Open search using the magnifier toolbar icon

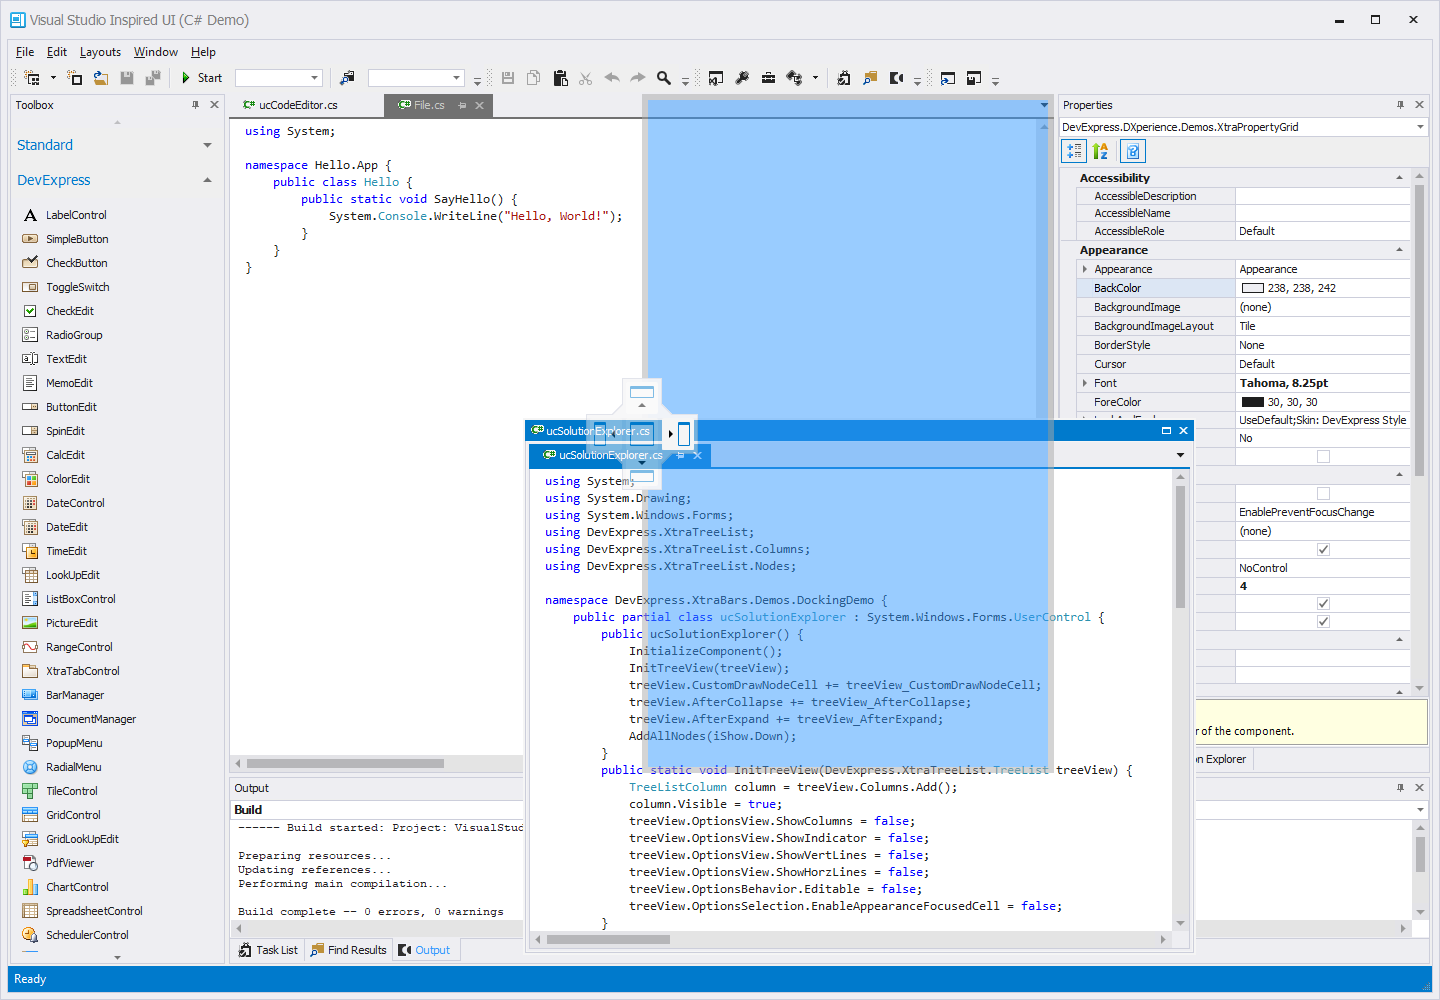[x=663, y=77]
